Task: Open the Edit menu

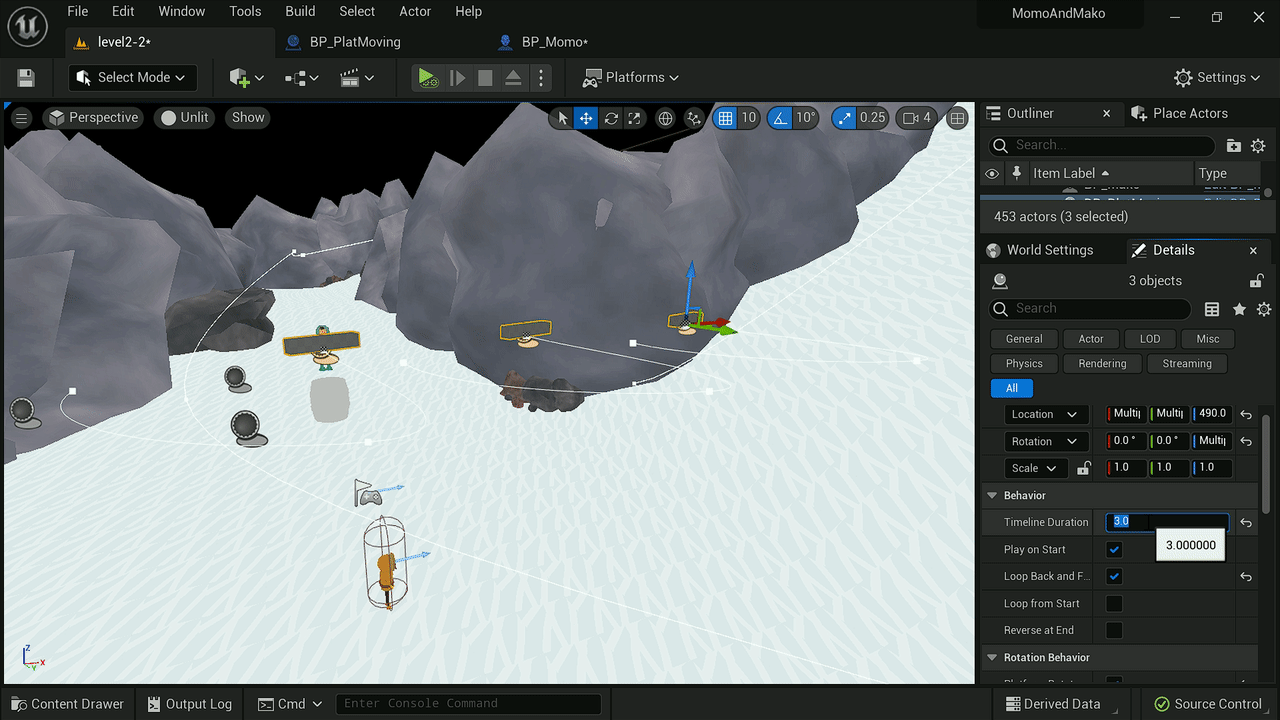Action: (123, 12)
